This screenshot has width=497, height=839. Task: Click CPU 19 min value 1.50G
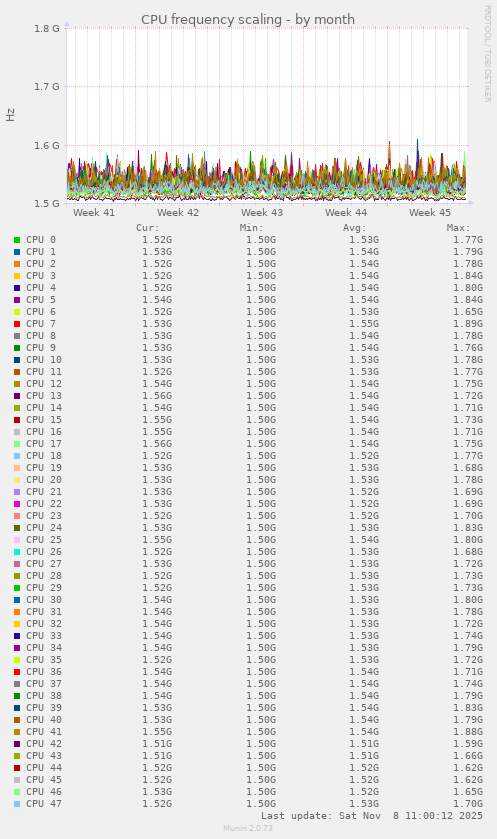[261, 468]
